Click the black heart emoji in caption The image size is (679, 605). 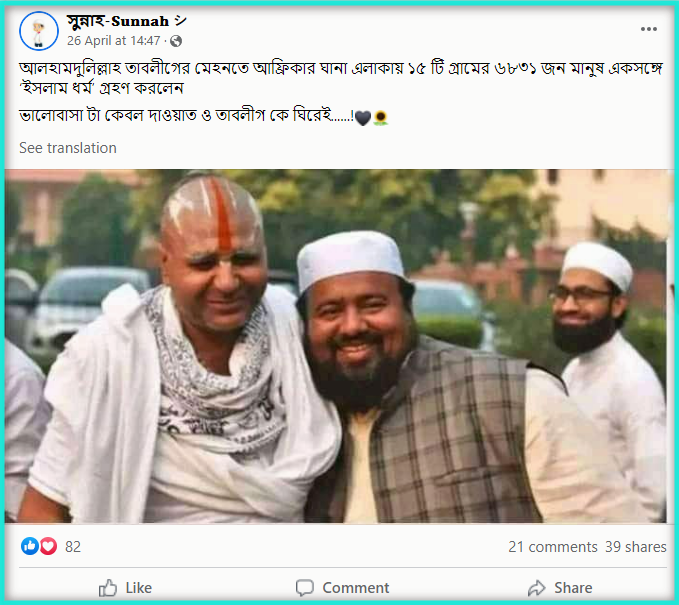coord(362,118)
